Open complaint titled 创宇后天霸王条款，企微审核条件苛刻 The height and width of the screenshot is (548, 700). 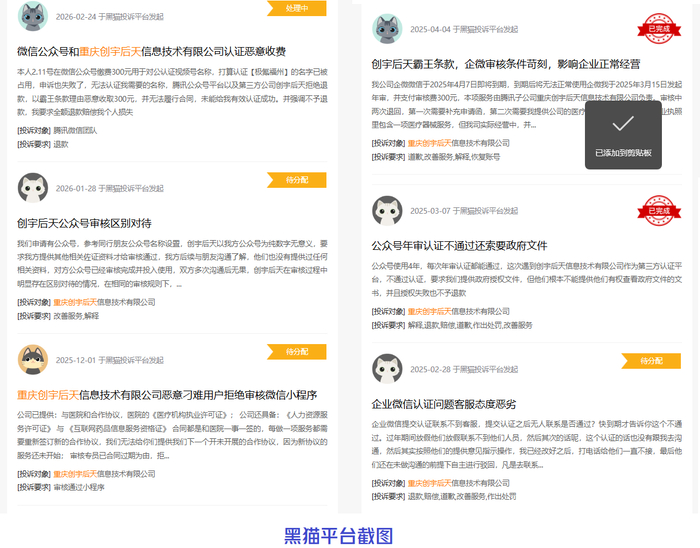point(506,64)
